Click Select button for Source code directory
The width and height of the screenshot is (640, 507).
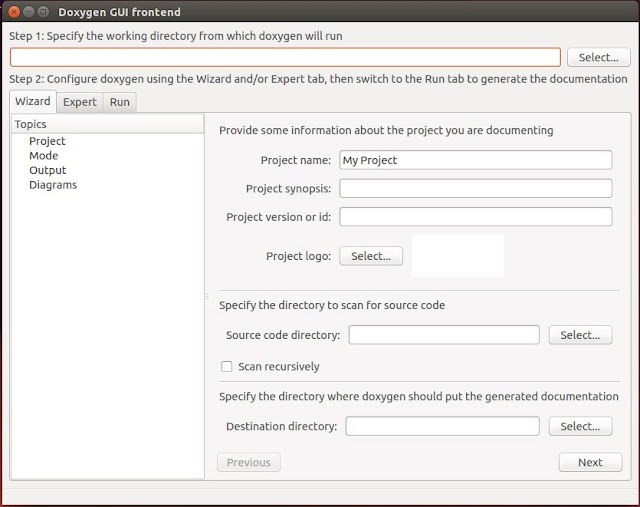click(x=580, y=335)
